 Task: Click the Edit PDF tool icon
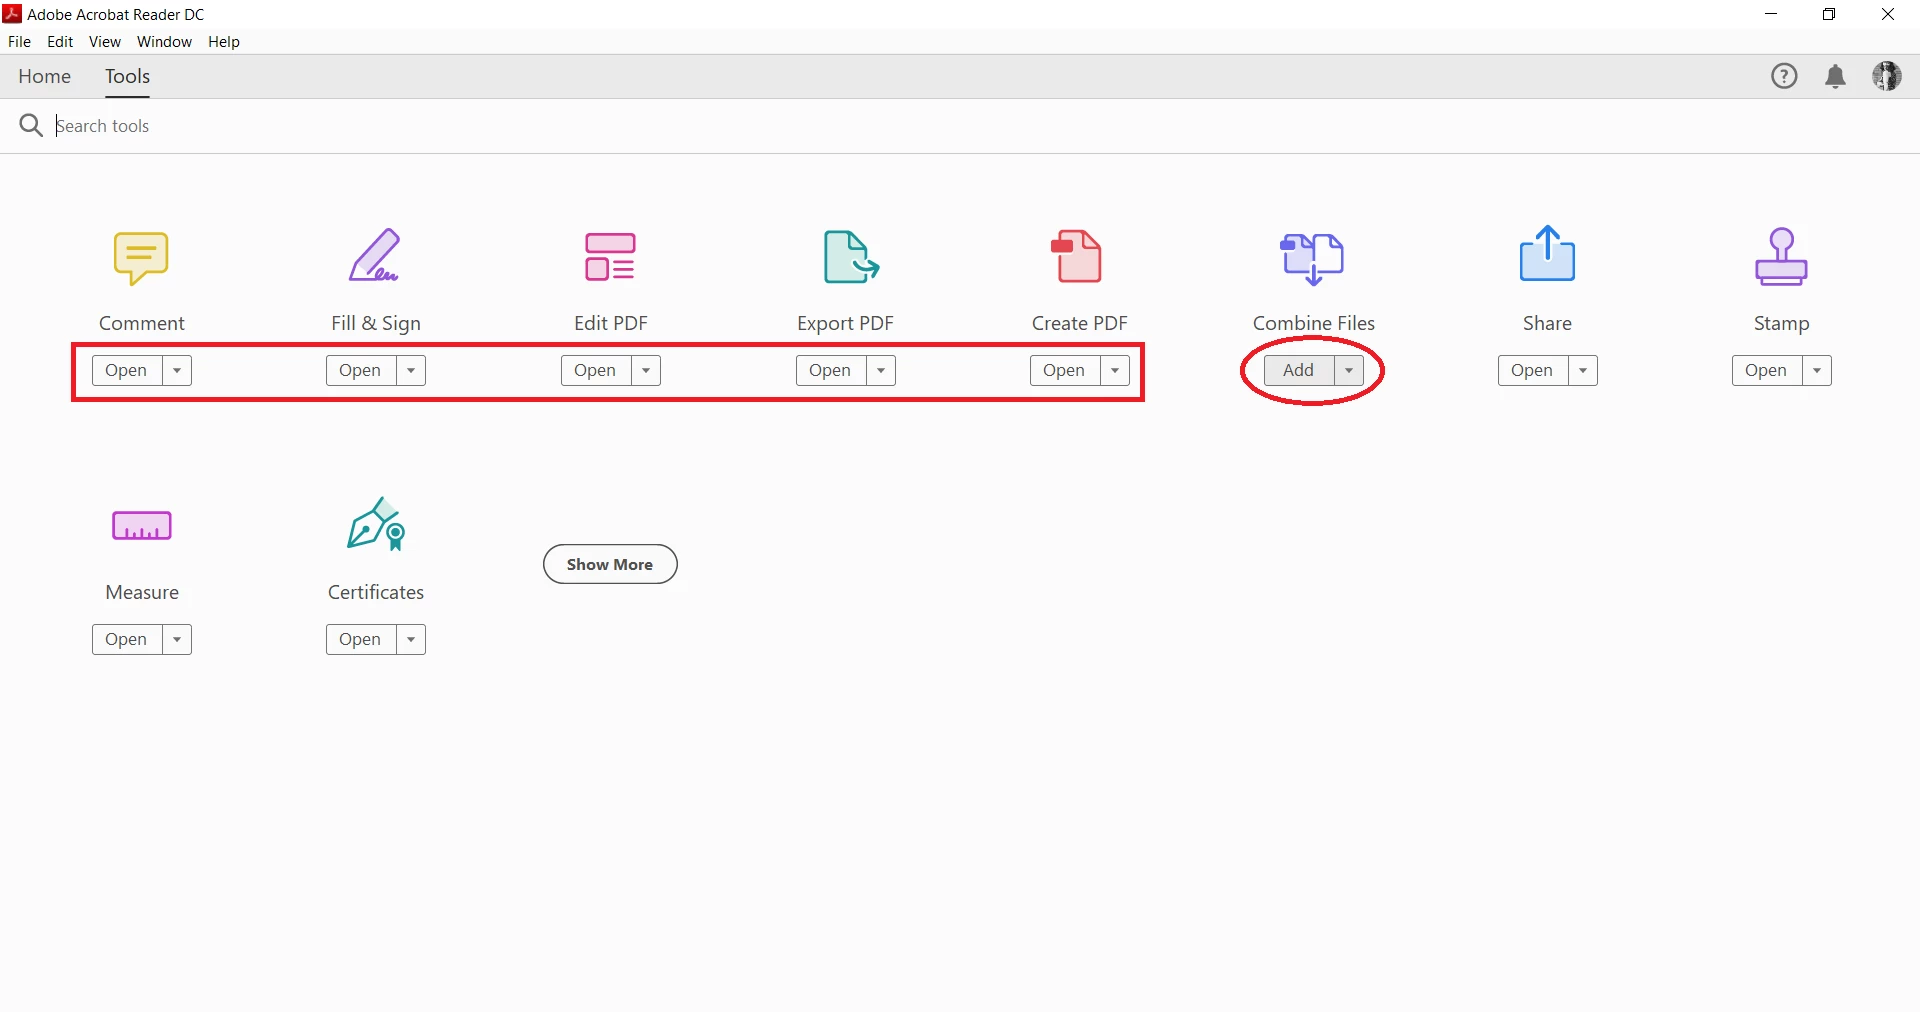point(610,257)
